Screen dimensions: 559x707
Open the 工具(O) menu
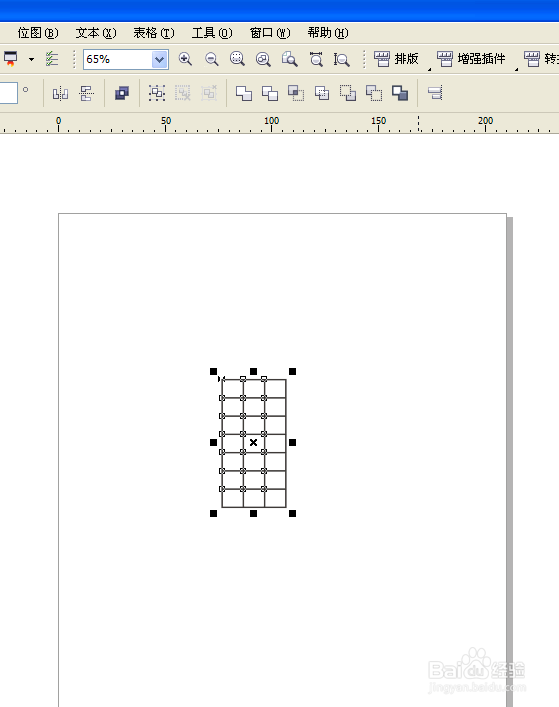point(212,33)
